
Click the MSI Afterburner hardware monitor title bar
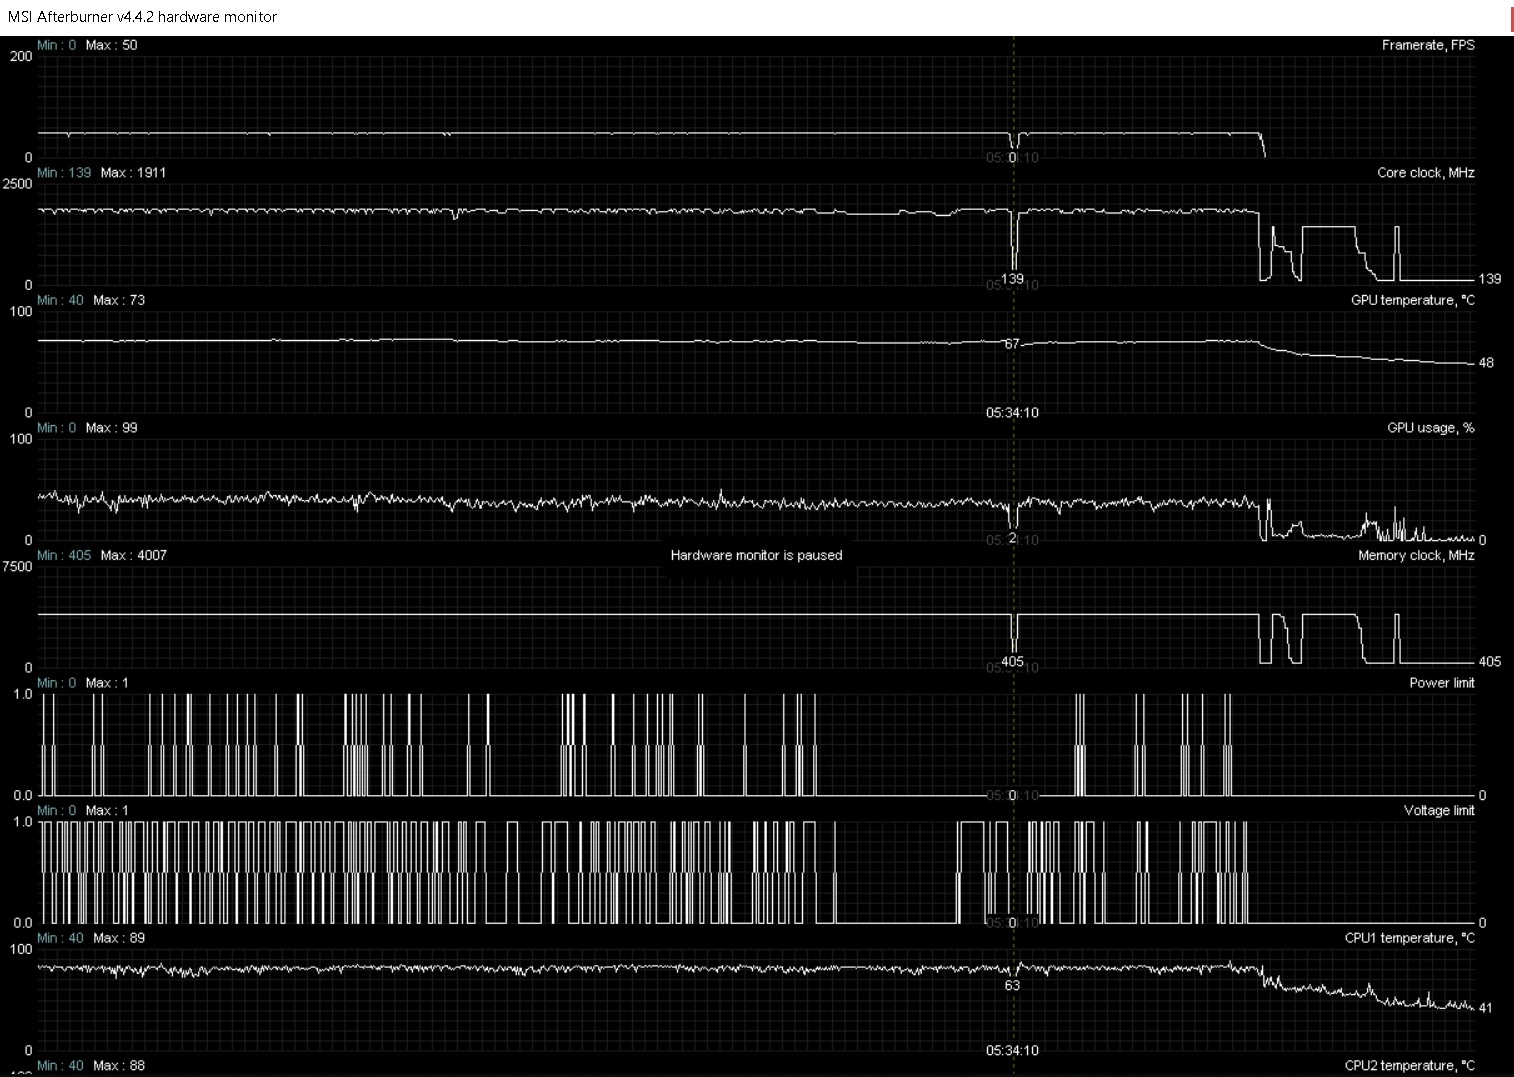[x=143, y=17]
